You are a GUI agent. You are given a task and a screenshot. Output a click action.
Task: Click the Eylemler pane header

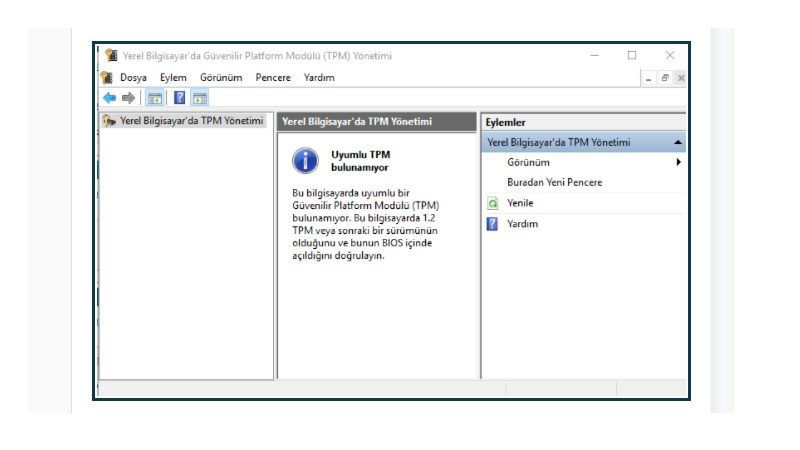[x=583, y=122]
